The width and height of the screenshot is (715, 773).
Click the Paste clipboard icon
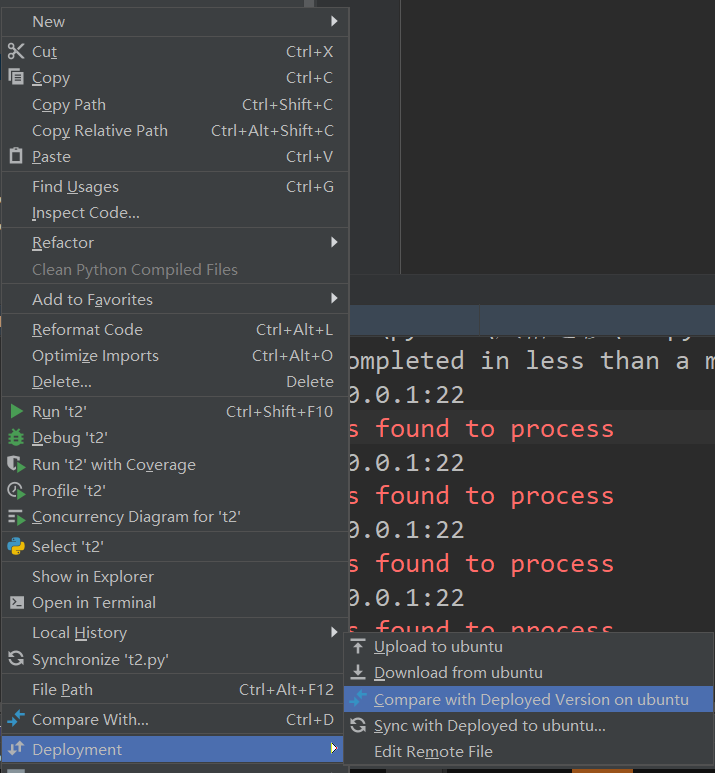[x=16, y=157]
